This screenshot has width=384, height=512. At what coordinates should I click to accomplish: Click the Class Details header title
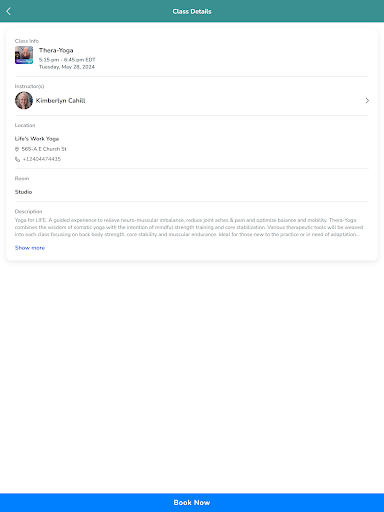[x=192, y=11]
